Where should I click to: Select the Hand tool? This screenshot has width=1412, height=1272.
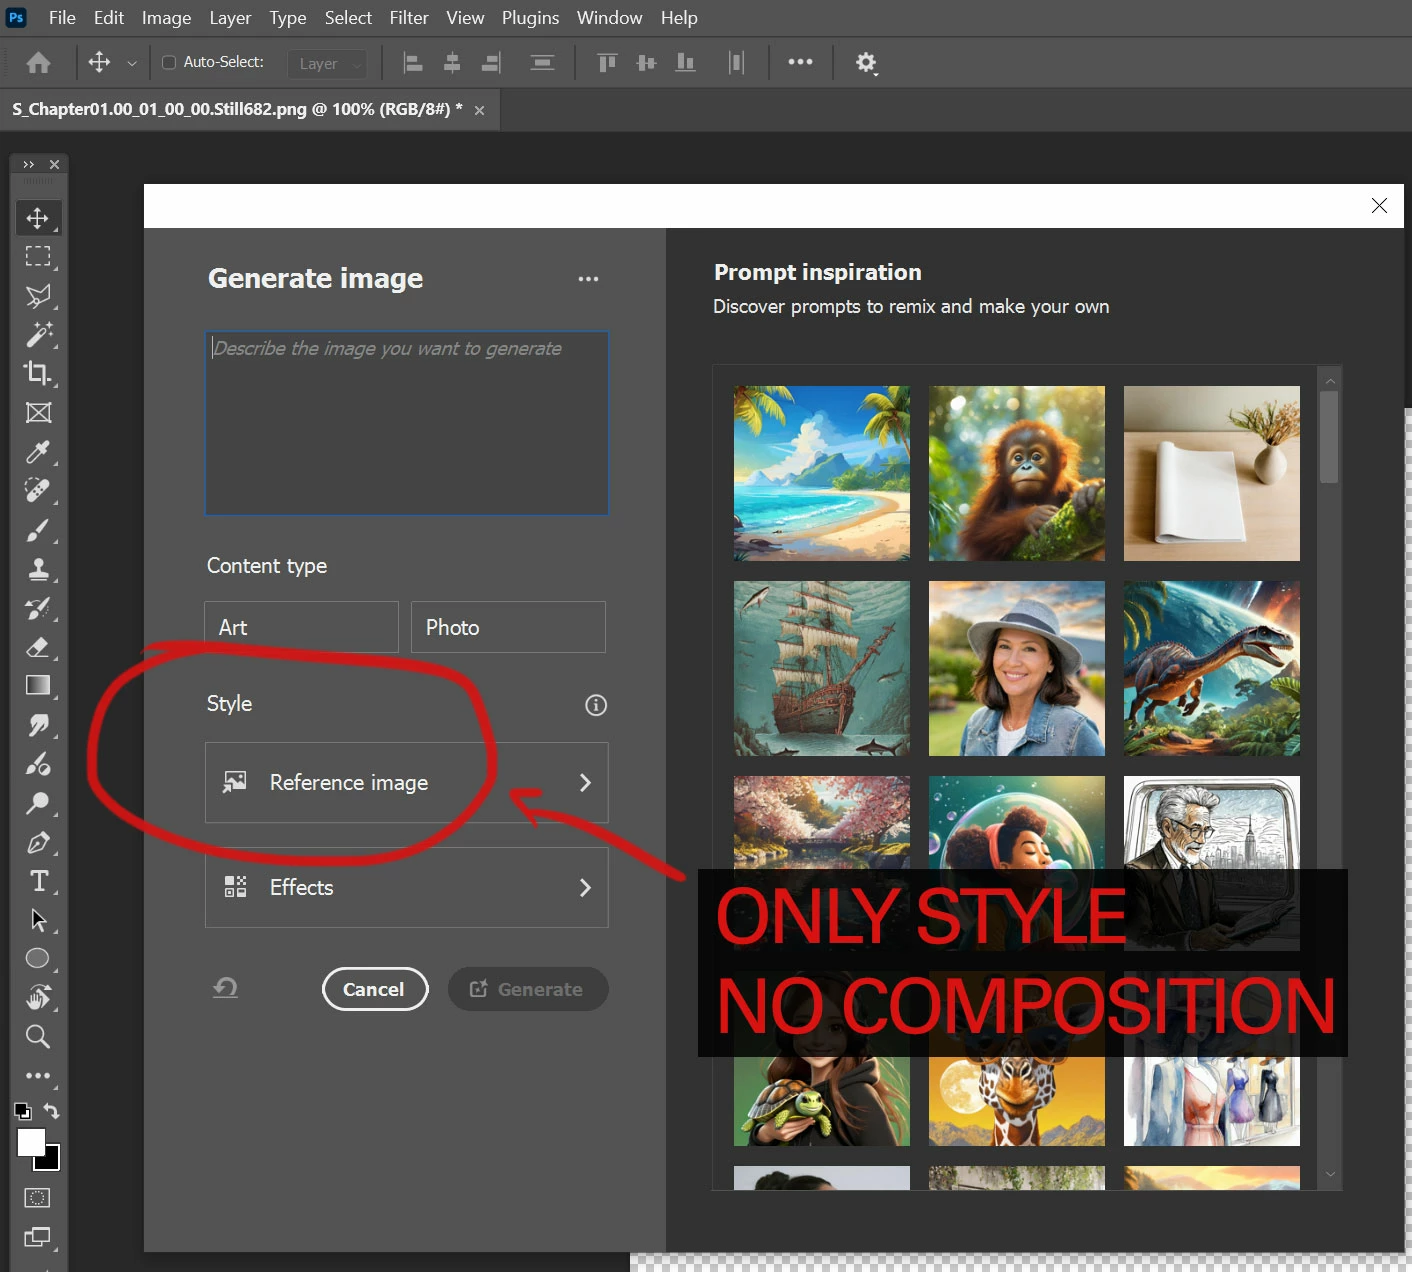click(38, 997)
